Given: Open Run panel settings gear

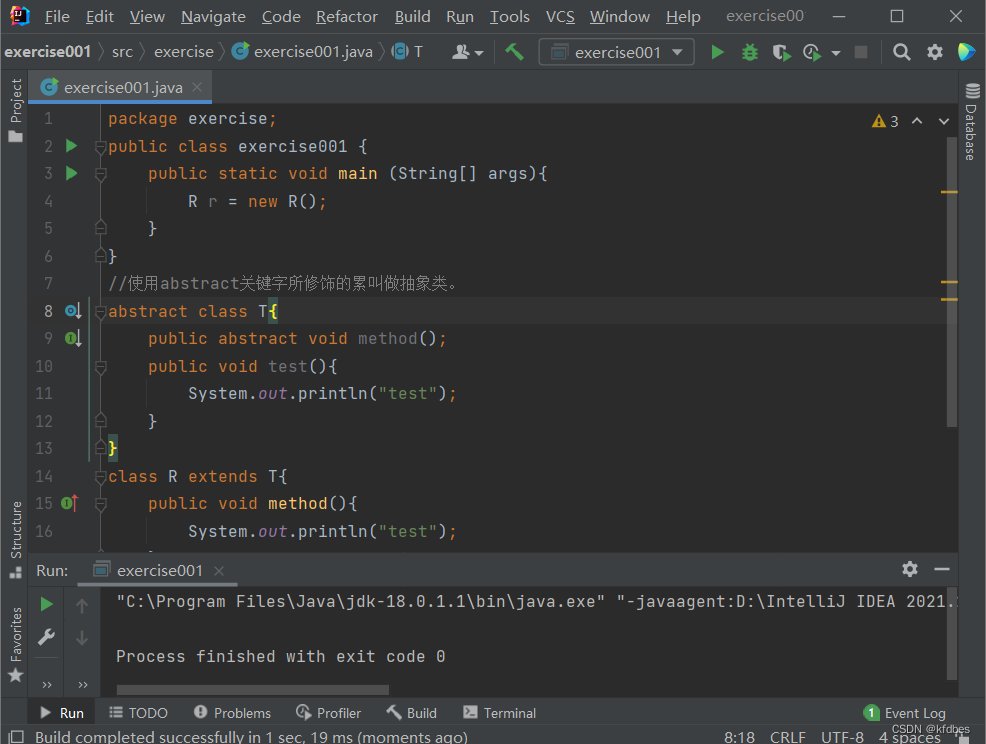Looking at the screenshot, I should pyautogui.click(x=909, y=569).
